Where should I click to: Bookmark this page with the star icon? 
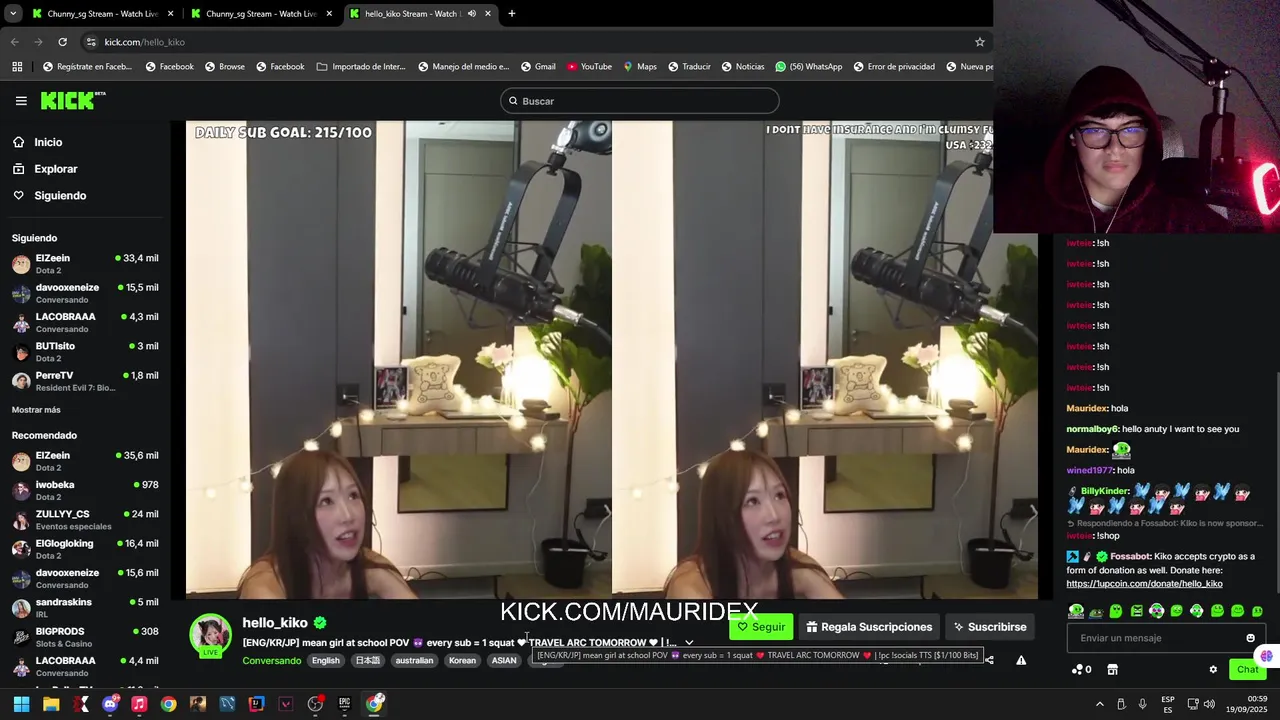click(x=980, y=42)
